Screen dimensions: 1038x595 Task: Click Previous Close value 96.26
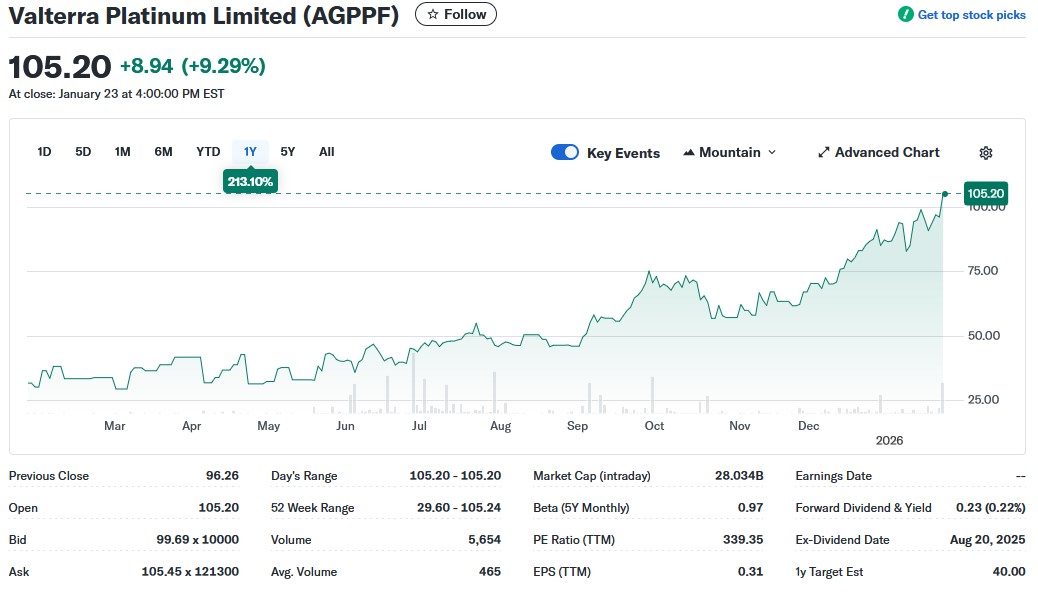tap(222, 476)
